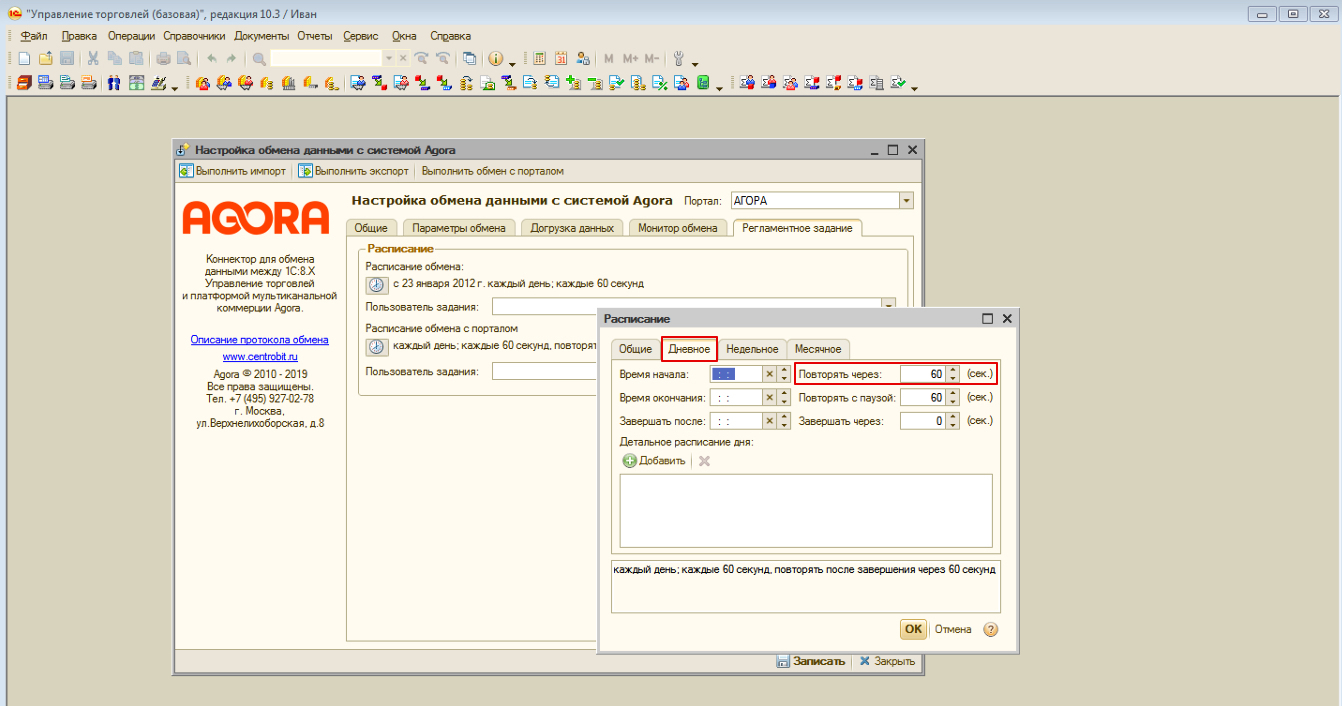Click the New document icon in the toolbar
This screenshot has width=1342, height=706.
click(x=24, y=59)
